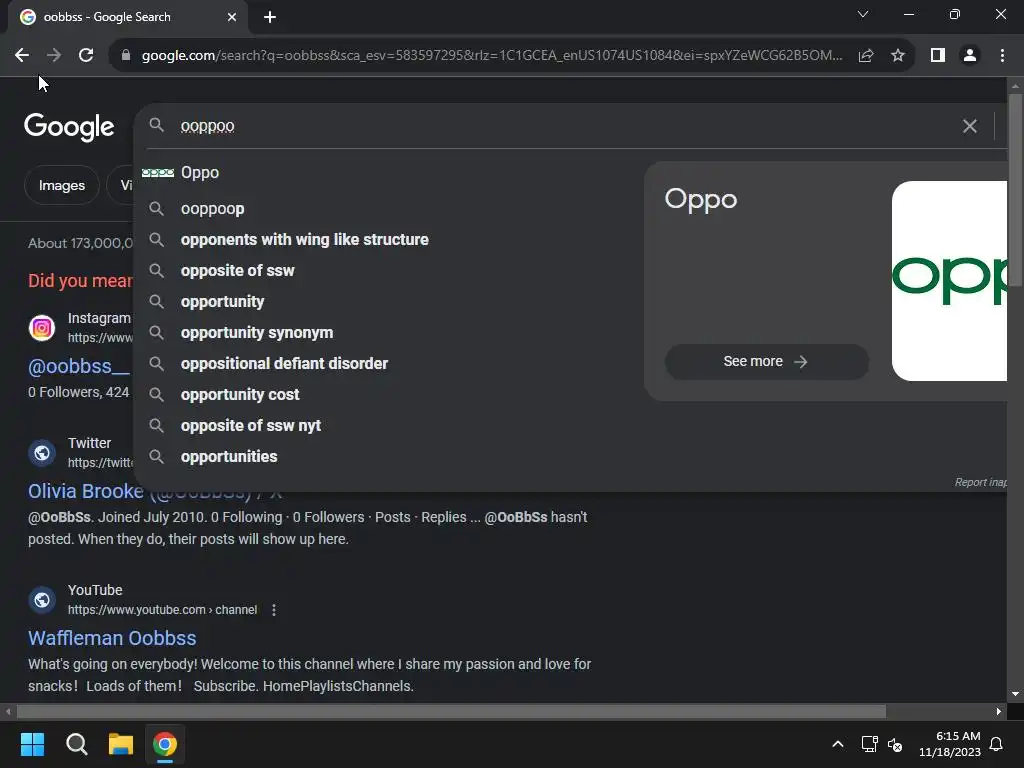The height and width of the screenshot is (768, 1024).
Task: Switch to the Images filter
Action: click(x=61, y=185)
